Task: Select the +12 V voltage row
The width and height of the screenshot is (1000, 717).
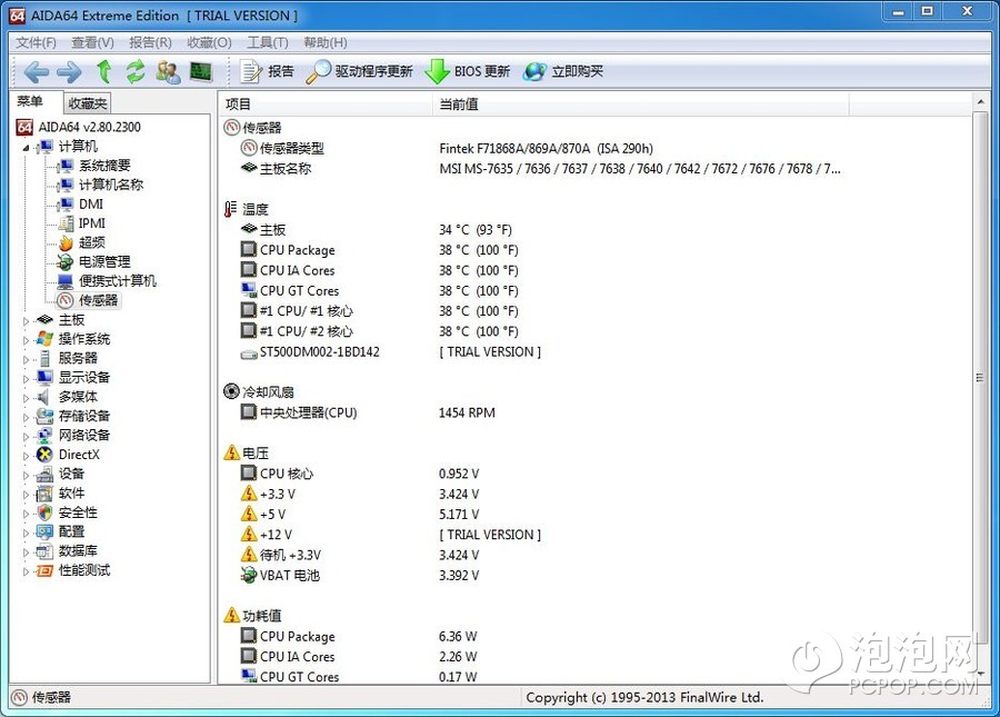Action: pyautogui.click(x=390, y=535)
